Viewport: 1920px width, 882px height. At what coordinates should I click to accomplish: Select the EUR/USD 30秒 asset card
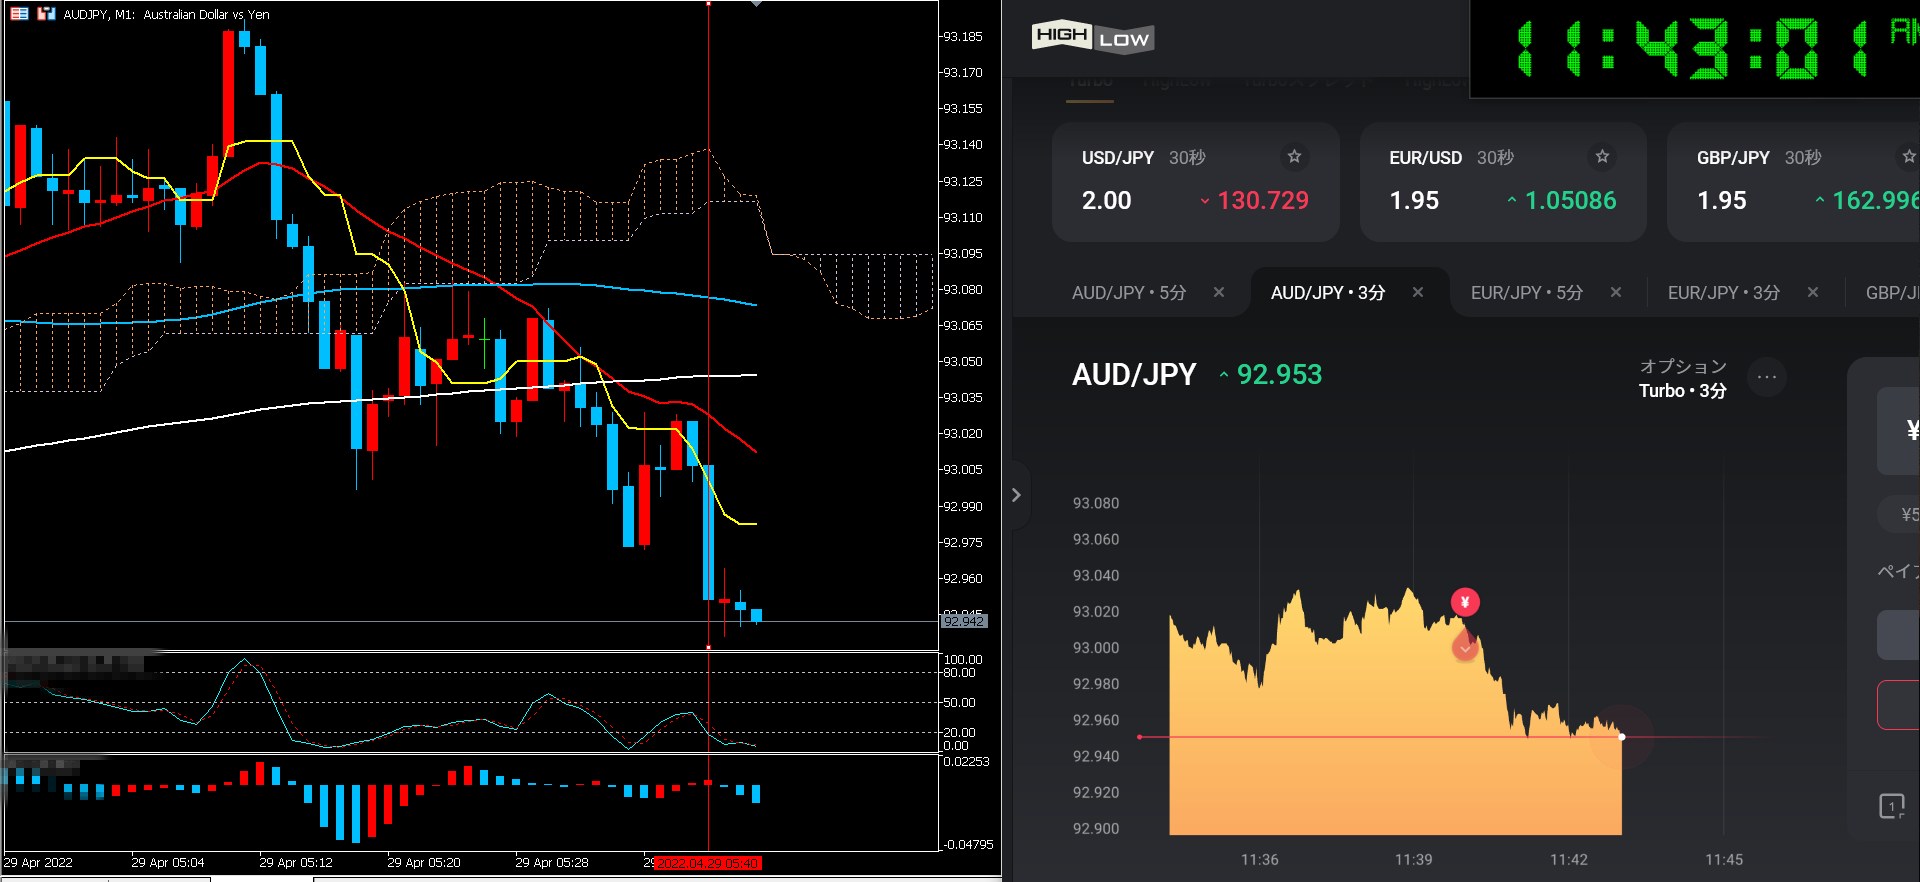(x=1502, y=182)
